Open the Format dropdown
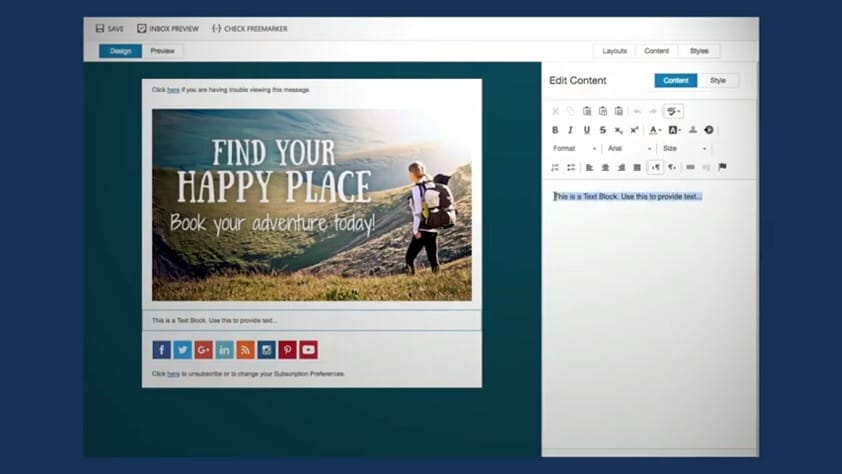This screenshot has width=842, height=474. tap(575, 148)
